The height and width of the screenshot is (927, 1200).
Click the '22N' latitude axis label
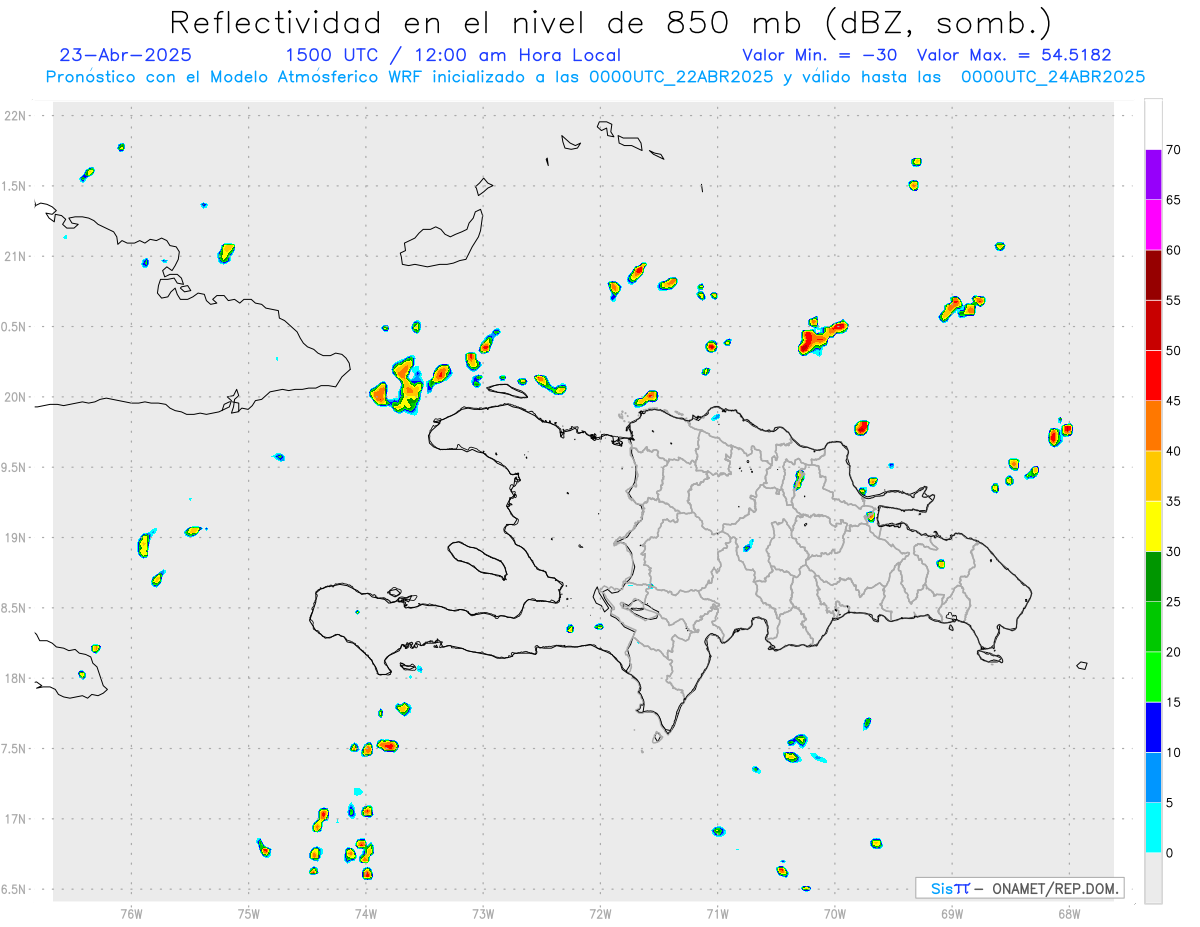click(16, 116)
